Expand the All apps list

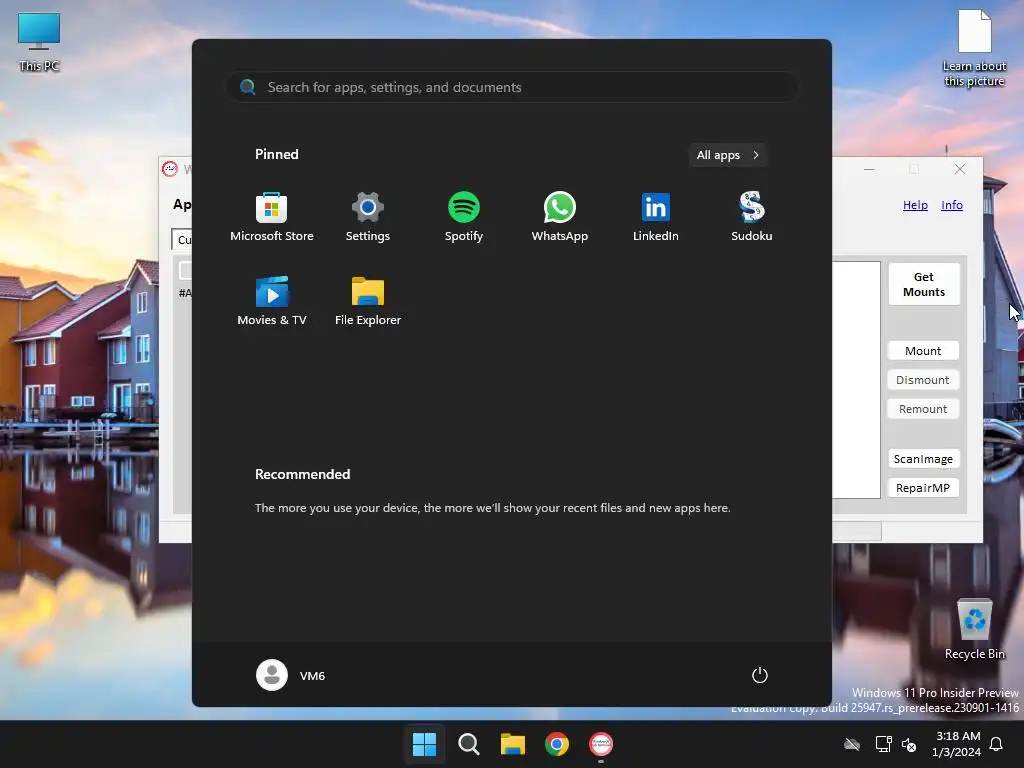728,155
